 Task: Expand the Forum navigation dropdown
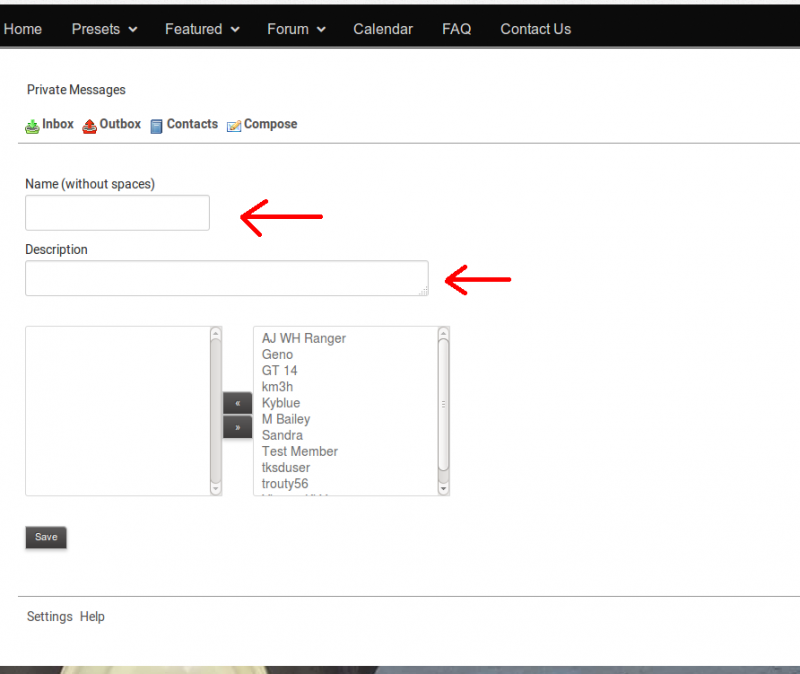296,29
